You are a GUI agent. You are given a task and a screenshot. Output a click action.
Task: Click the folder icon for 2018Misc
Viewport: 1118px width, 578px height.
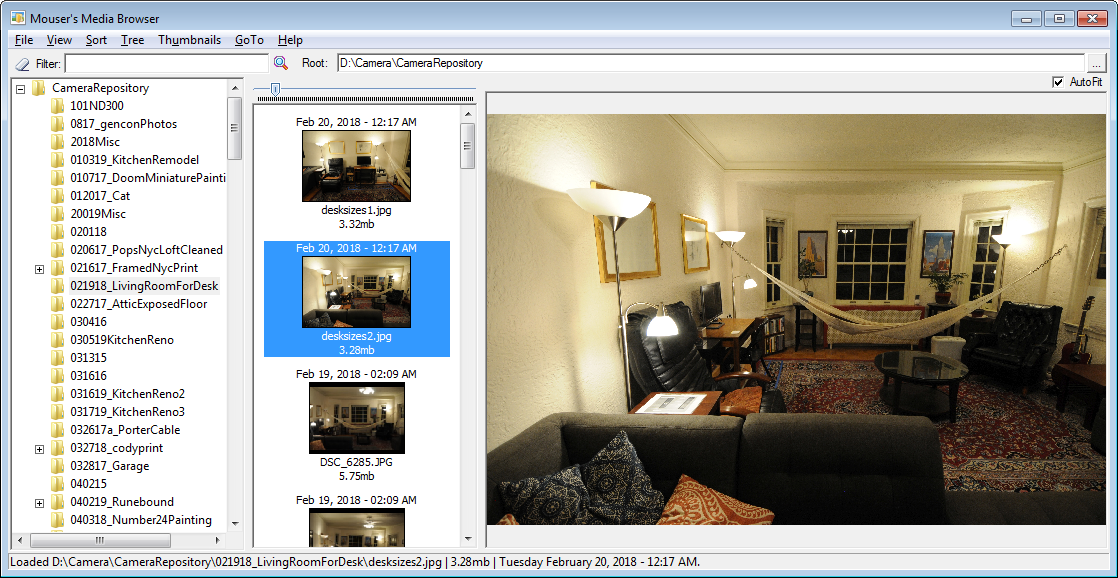coord(57,142)
